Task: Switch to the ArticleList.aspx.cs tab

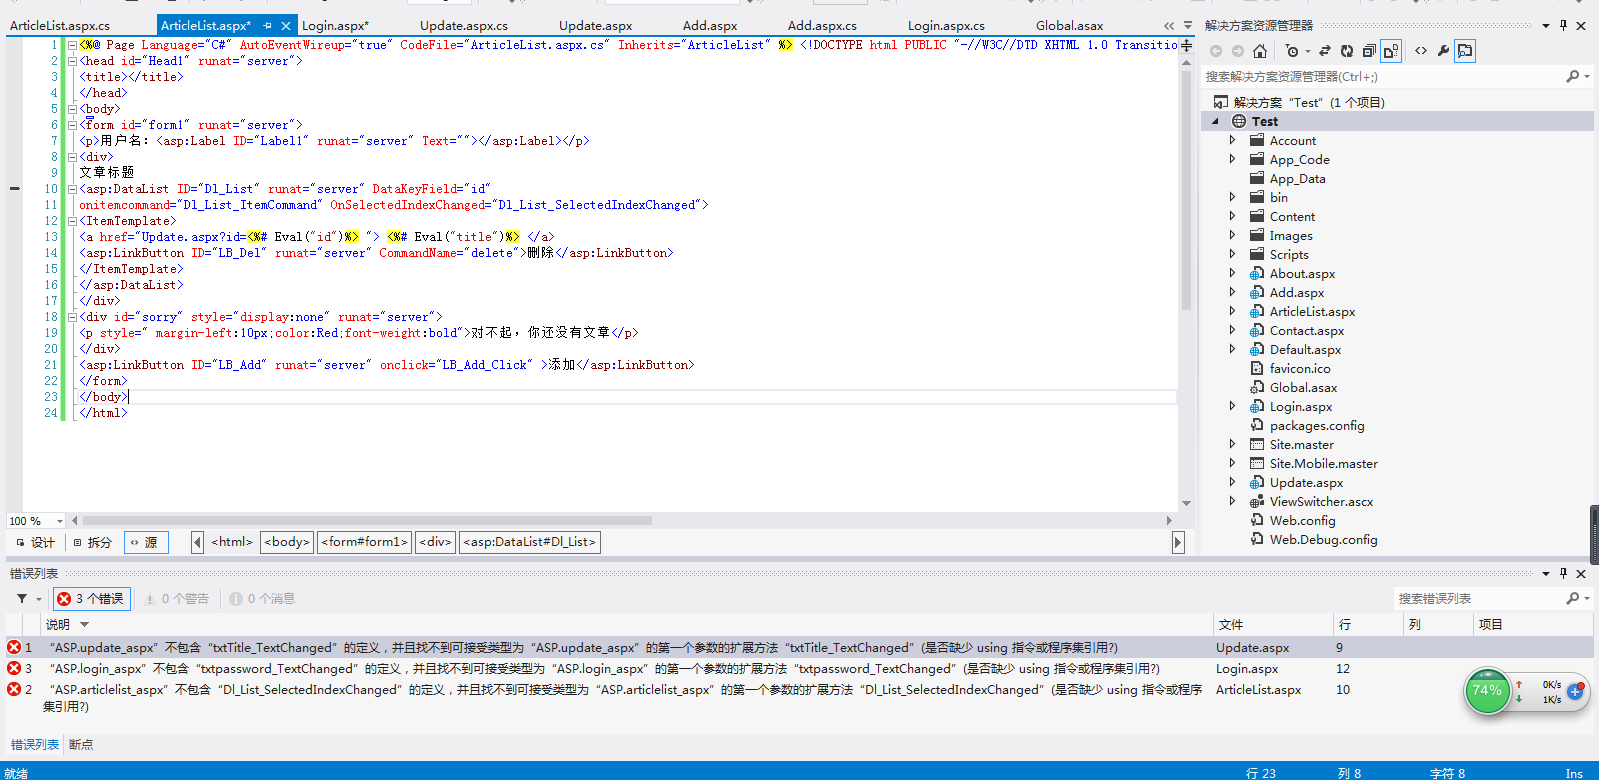Action: [60, 25]
